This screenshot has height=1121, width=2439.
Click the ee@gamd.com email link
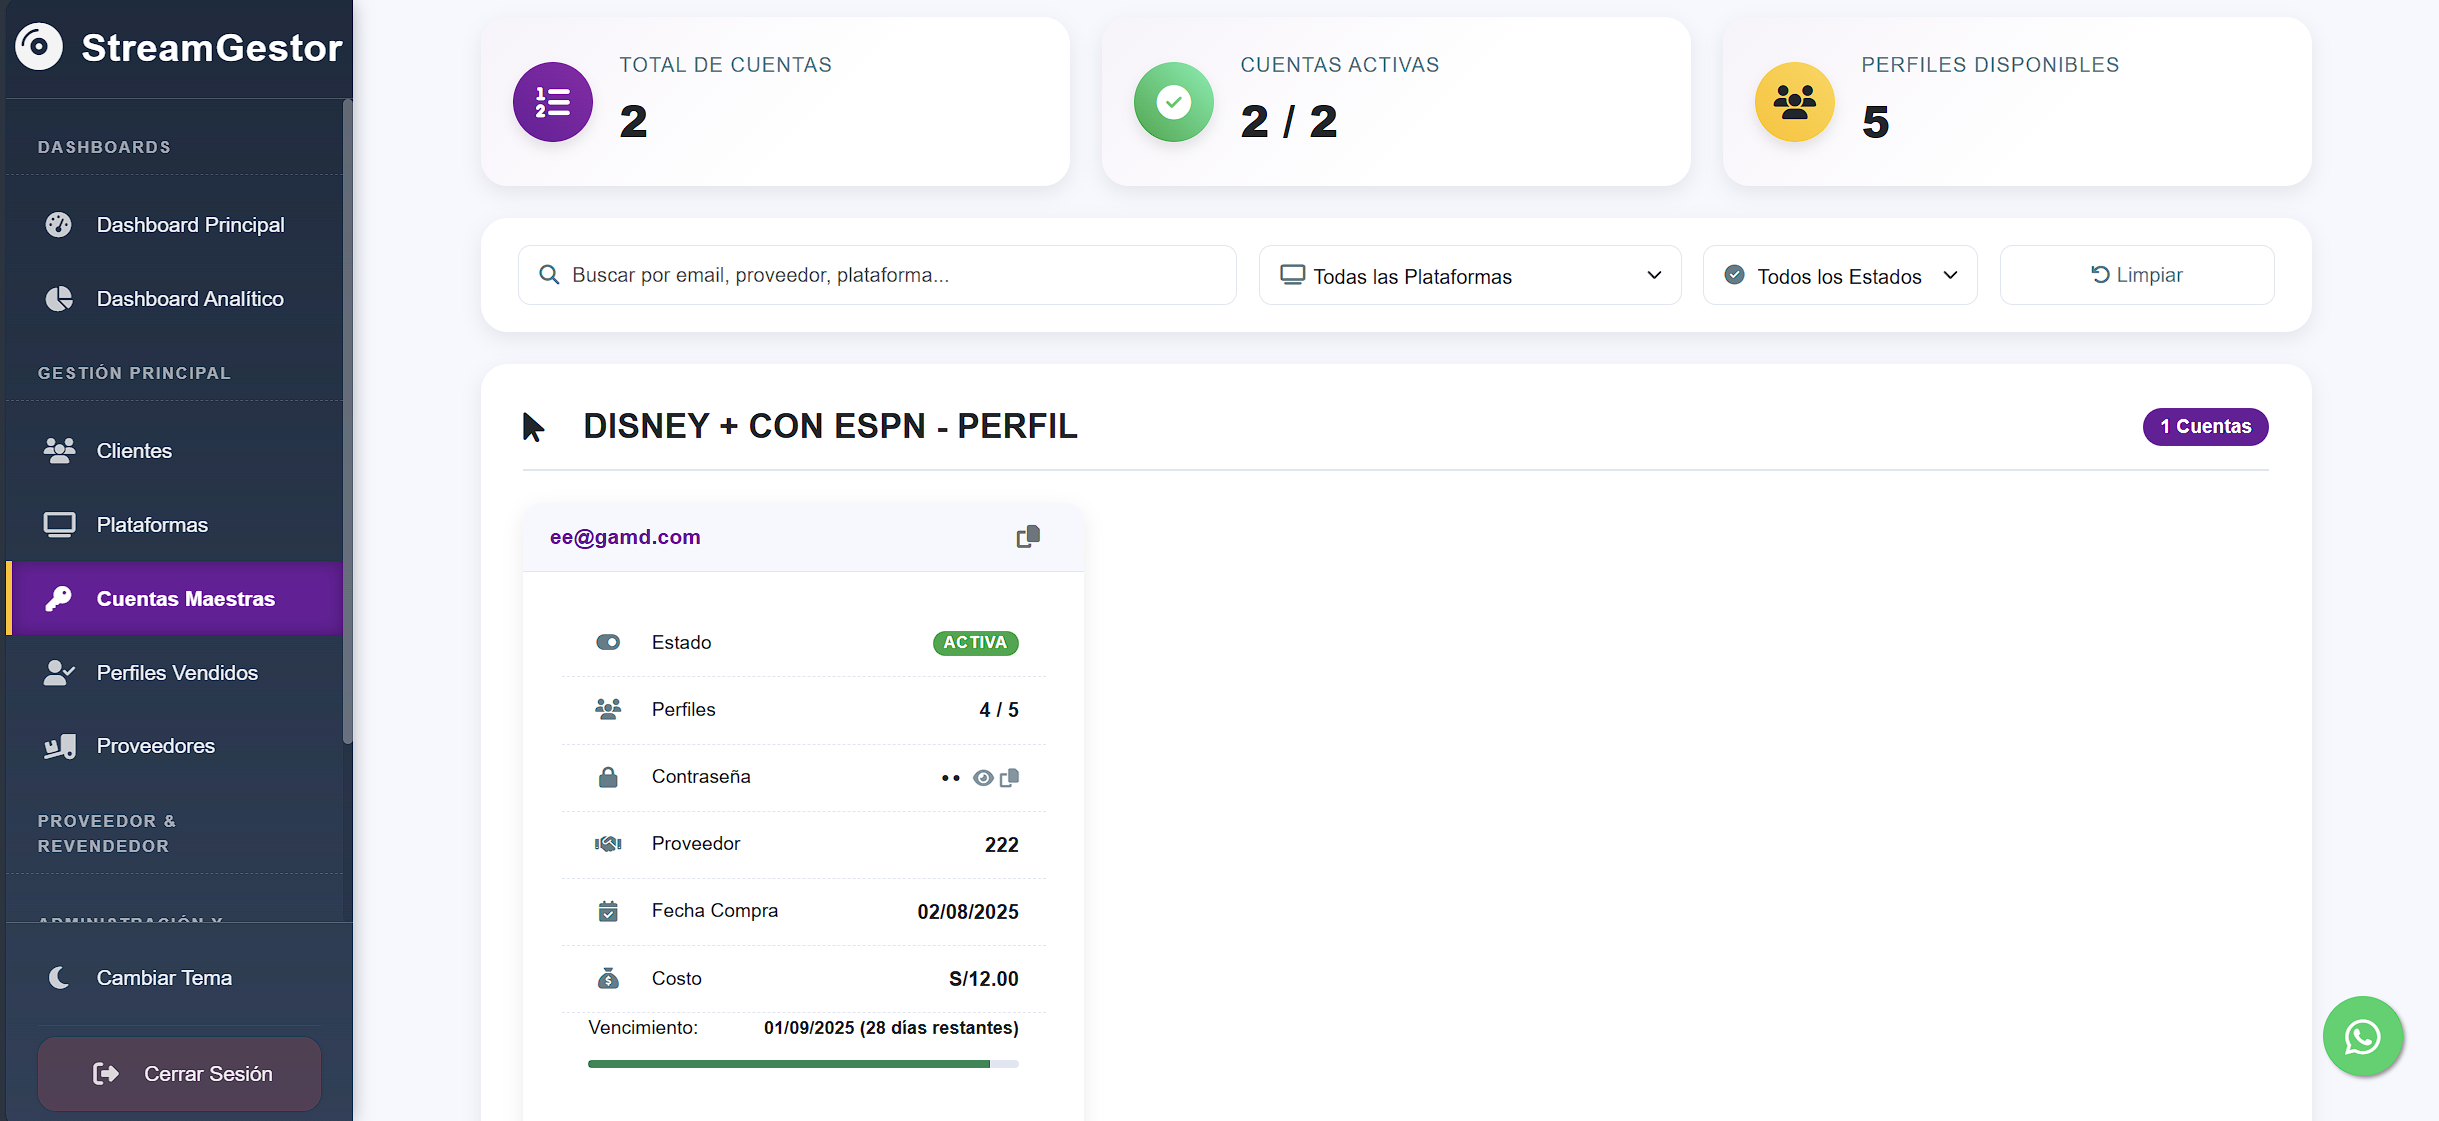pos(625,537)
